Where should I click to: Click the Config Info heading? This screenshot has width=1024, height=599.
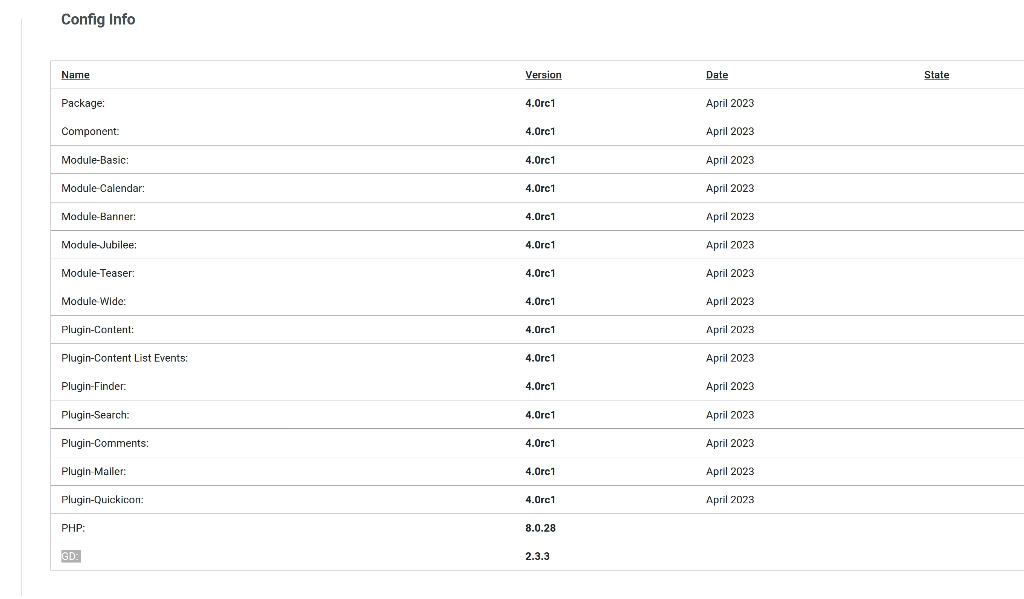(x=98, y=20)
